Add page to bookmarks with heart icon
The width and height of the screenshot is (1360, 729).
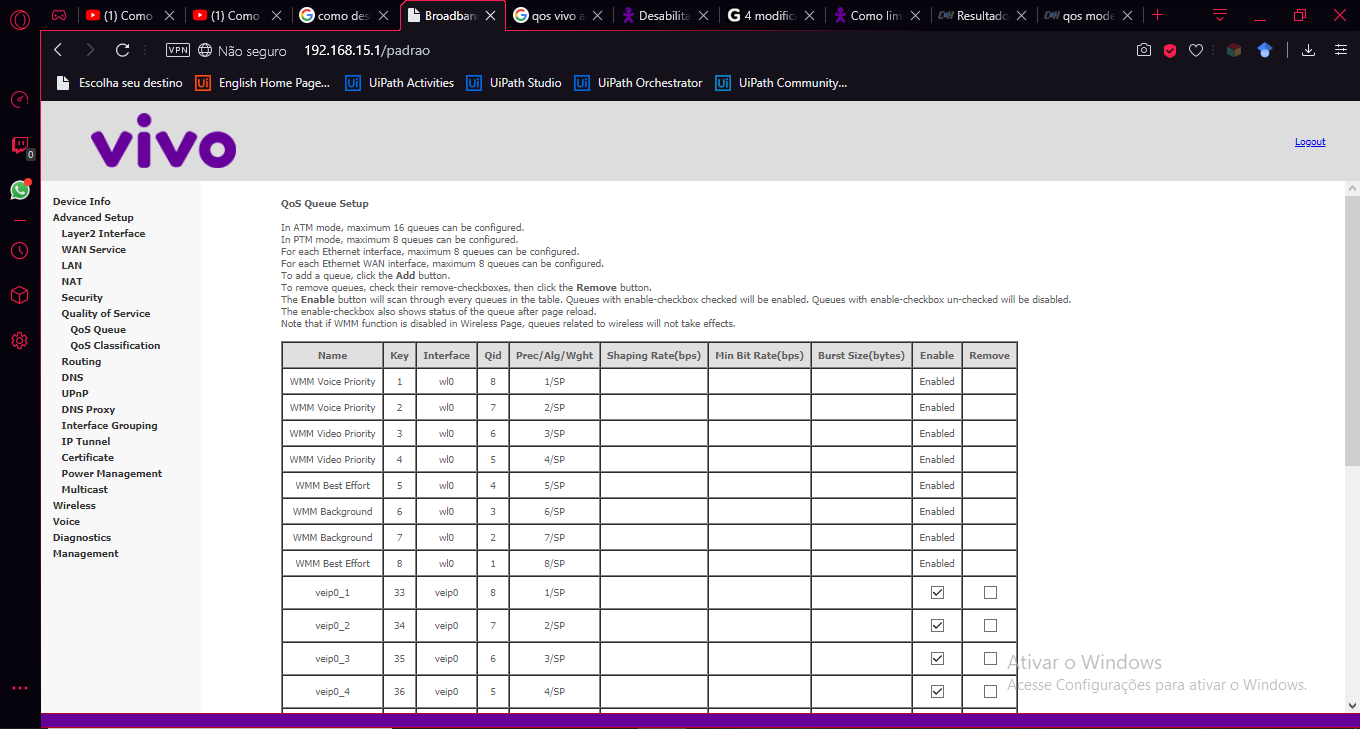(1196, 50)
